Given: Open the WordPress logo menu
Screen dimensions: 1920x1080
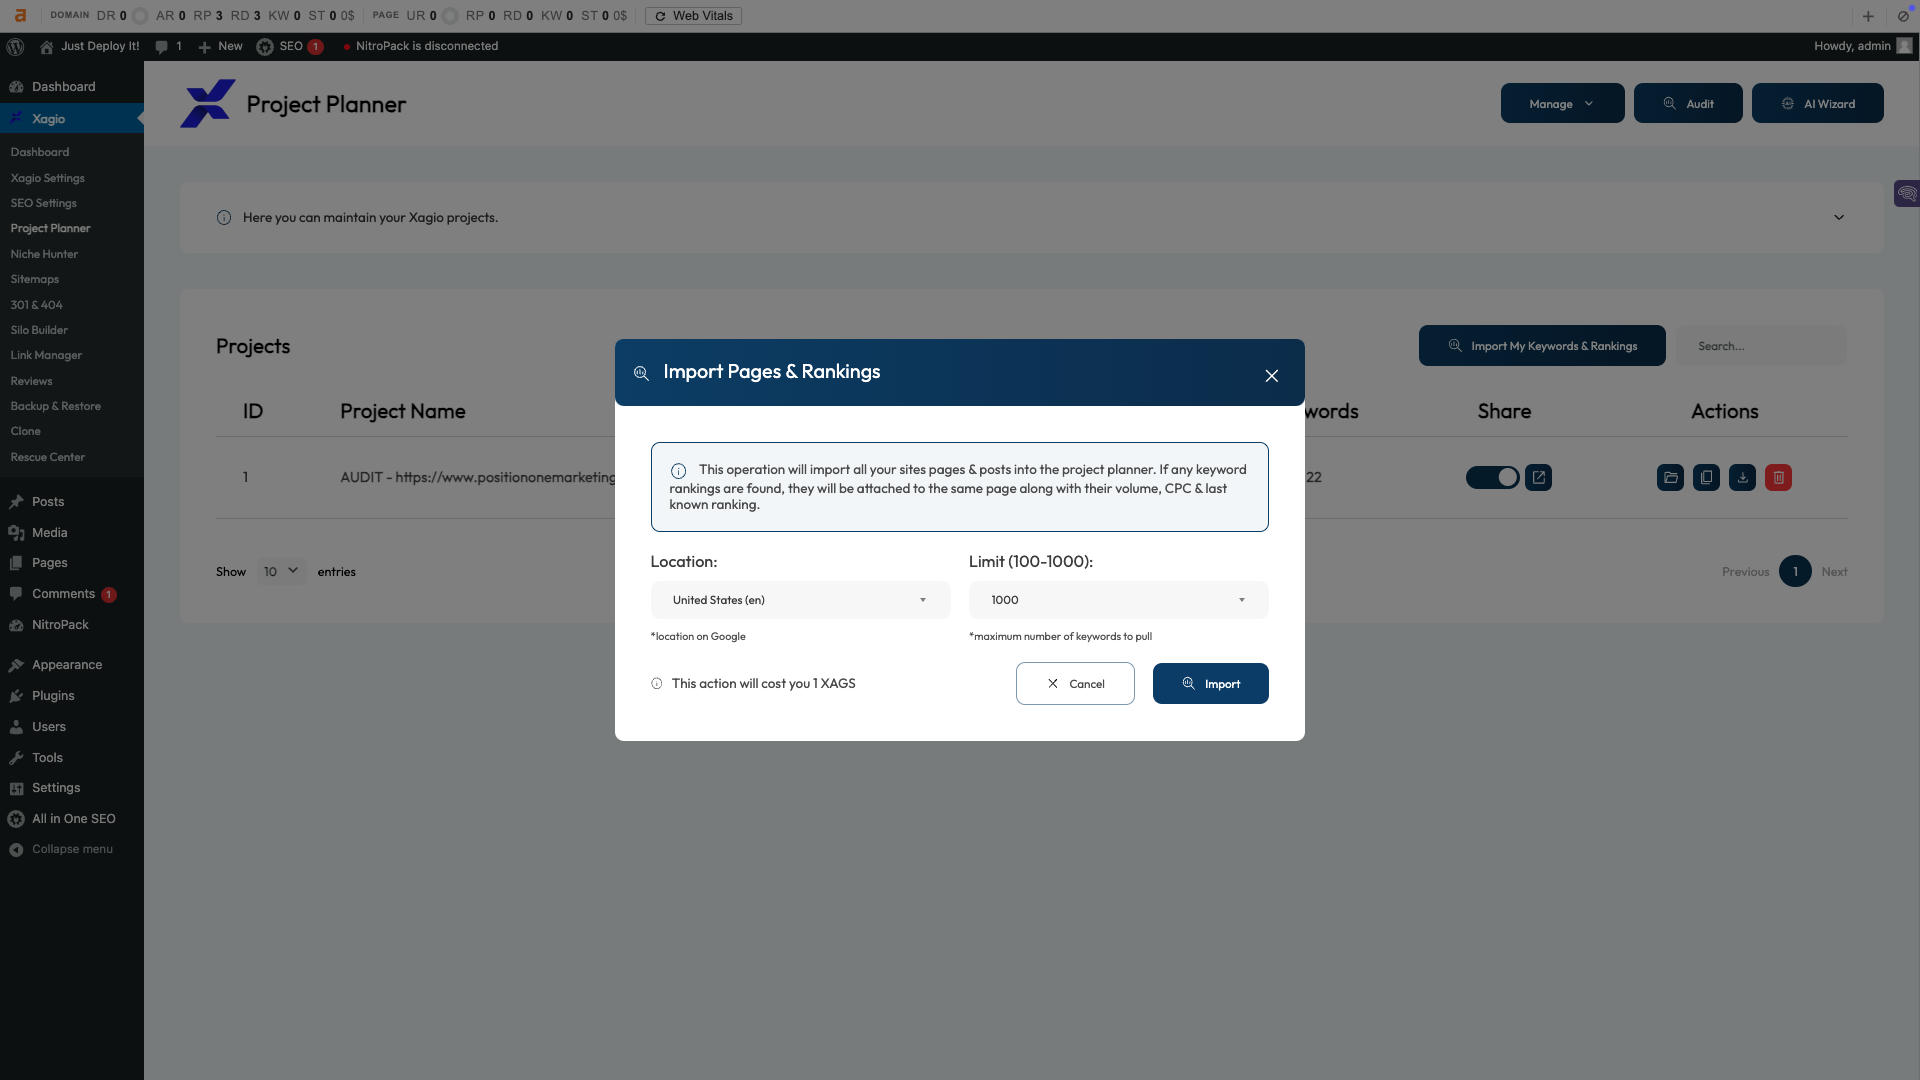Looking at the screenshot, I should [15, 46].
